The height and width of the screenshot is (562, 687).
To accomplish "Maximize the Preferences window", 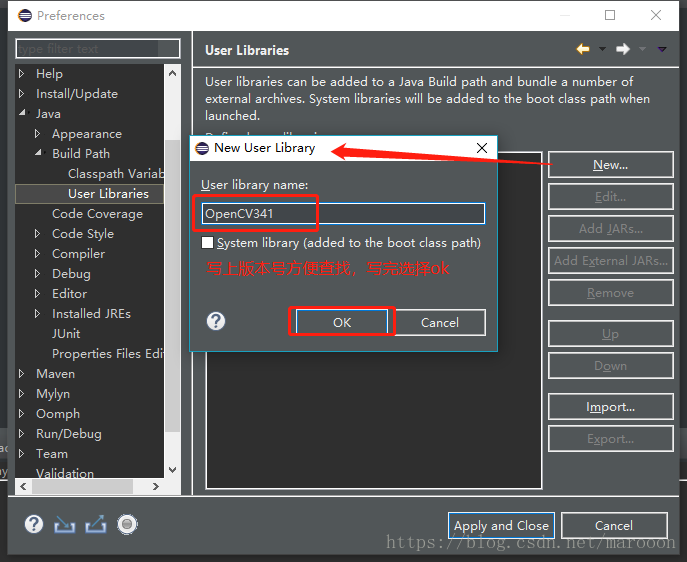I will pyautogui.click(x=610, y=15).
